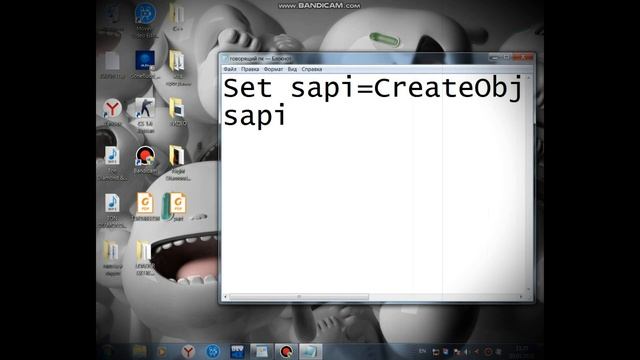Select the folder icon right of CS 1.6
Viewport: 640px width, 360px height.
tap(177, 108)
